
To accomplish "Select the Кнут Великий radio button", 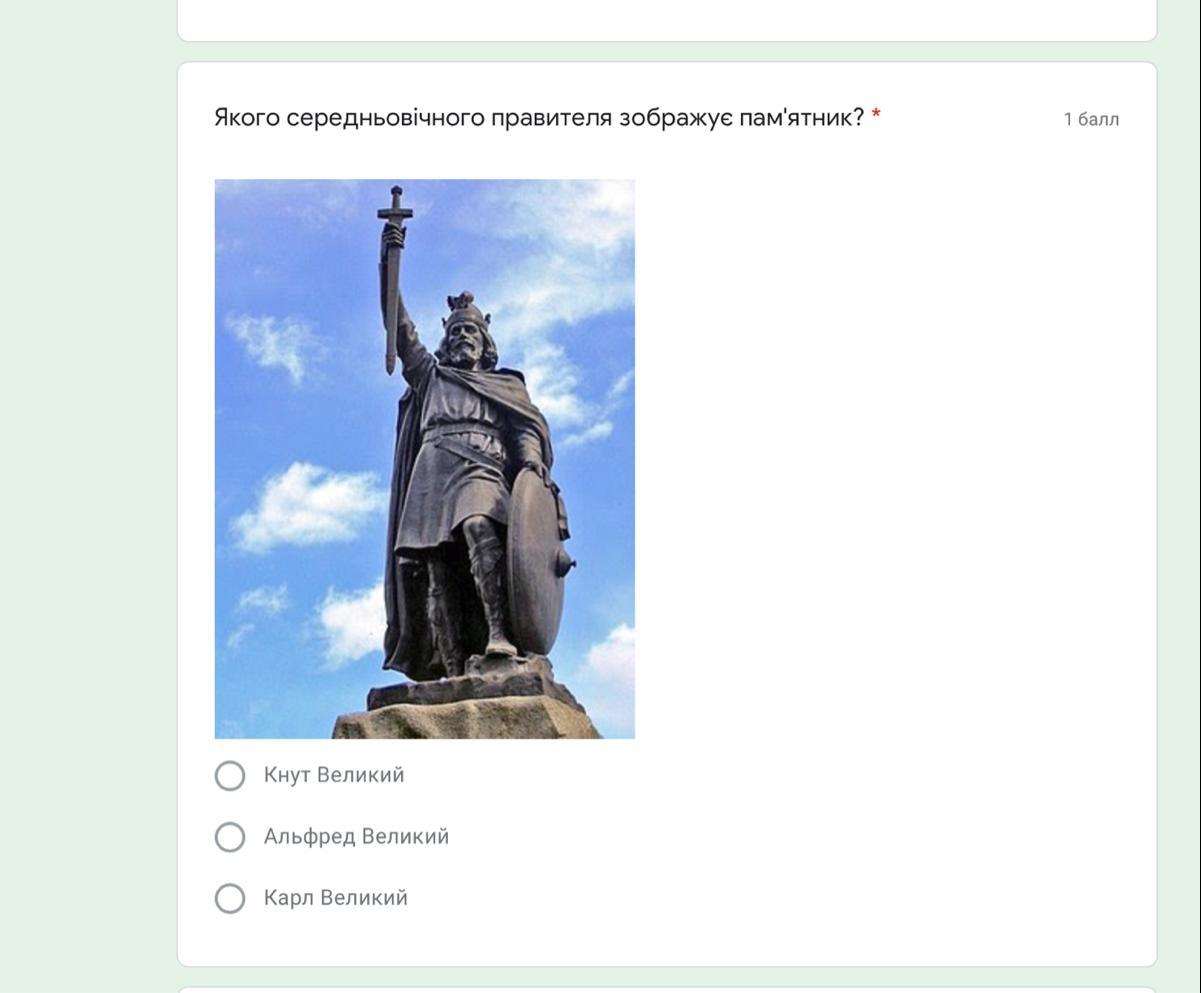I will [x=230, y=775].
